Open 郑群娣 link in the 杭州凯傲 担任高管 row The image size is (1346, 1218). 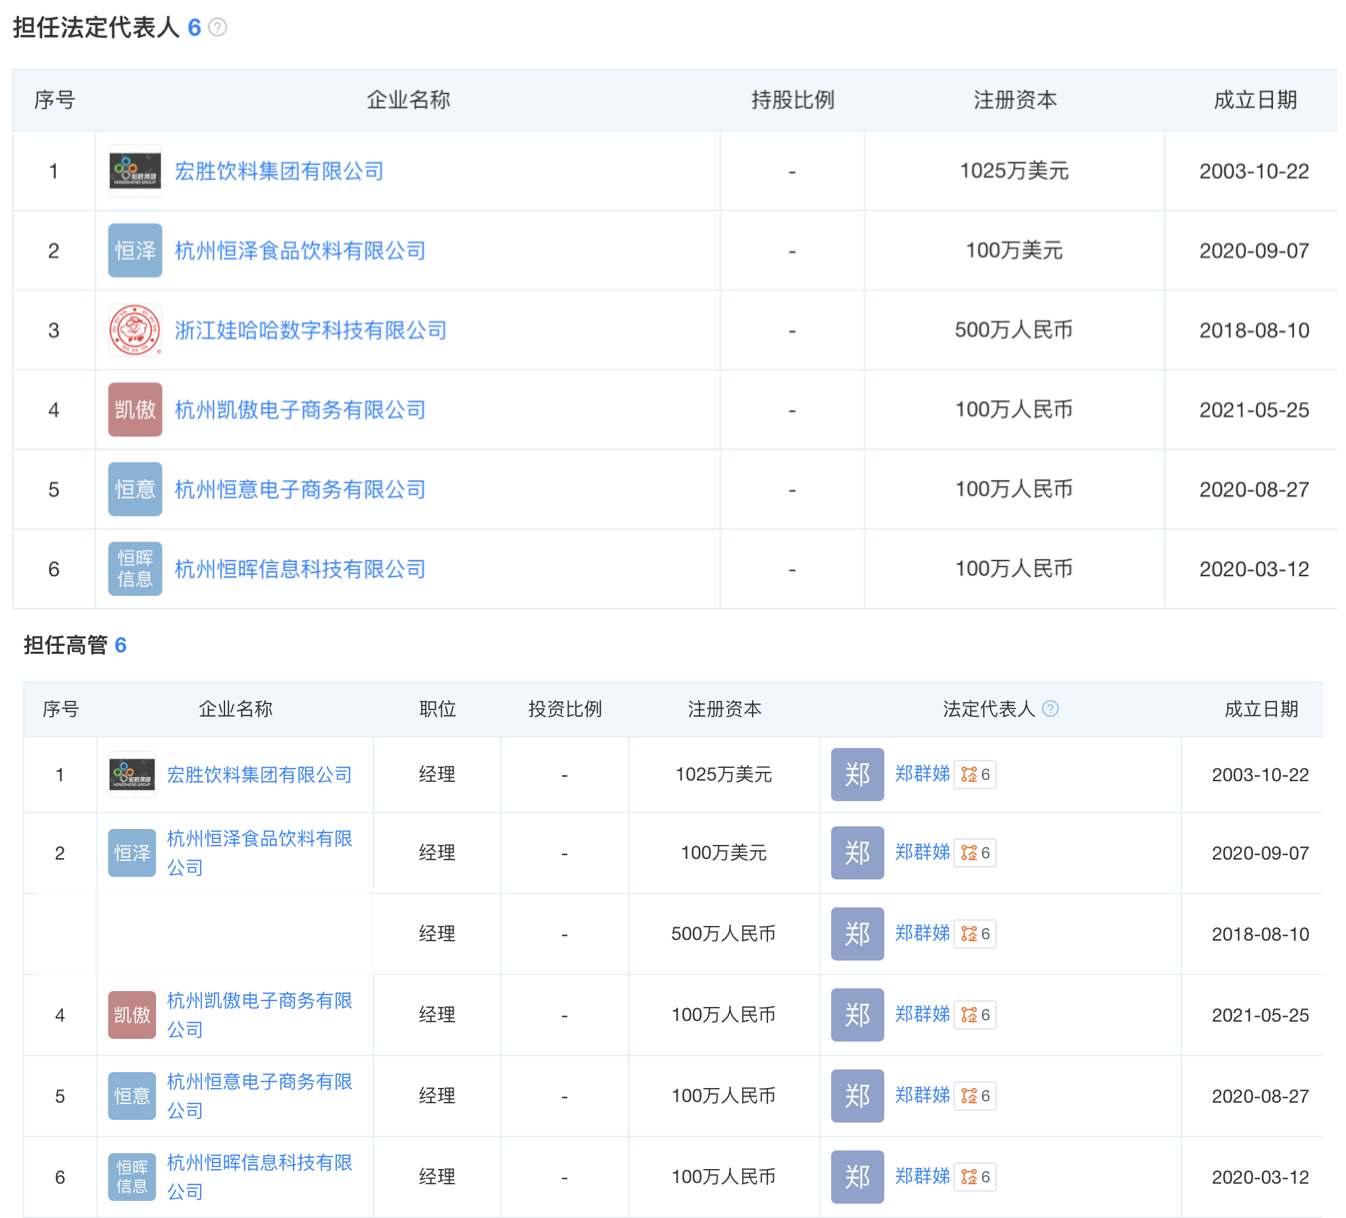(x=922, y=1014)
